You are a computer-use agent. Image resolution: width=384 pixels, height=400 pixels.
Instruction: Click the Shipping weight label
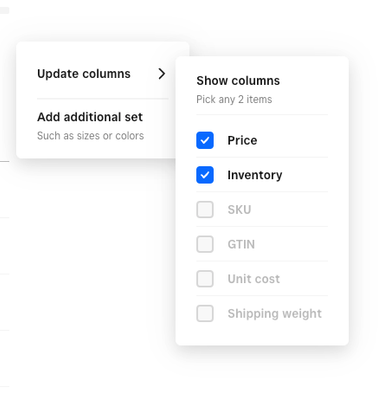(x=275, y=314)
